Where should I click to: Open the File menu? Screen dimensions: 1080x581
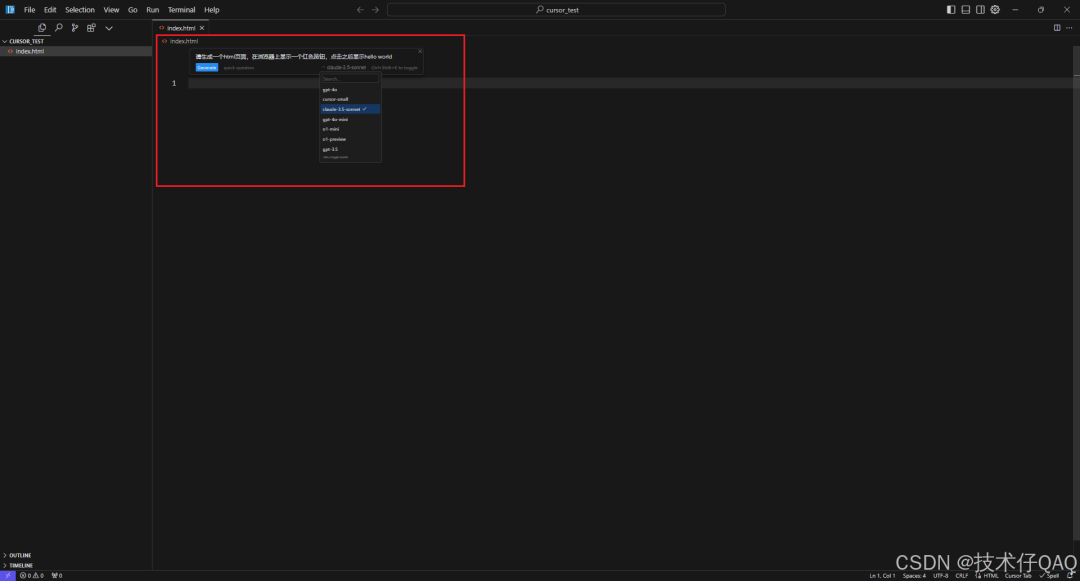pyautogui.click(x=30, y=10)
